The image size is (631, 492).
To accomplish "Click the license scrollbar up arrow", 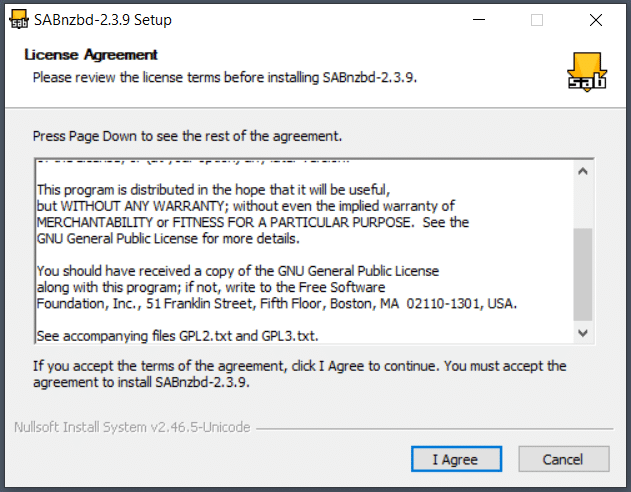I will pyautogui.click(x=583, y=172).
